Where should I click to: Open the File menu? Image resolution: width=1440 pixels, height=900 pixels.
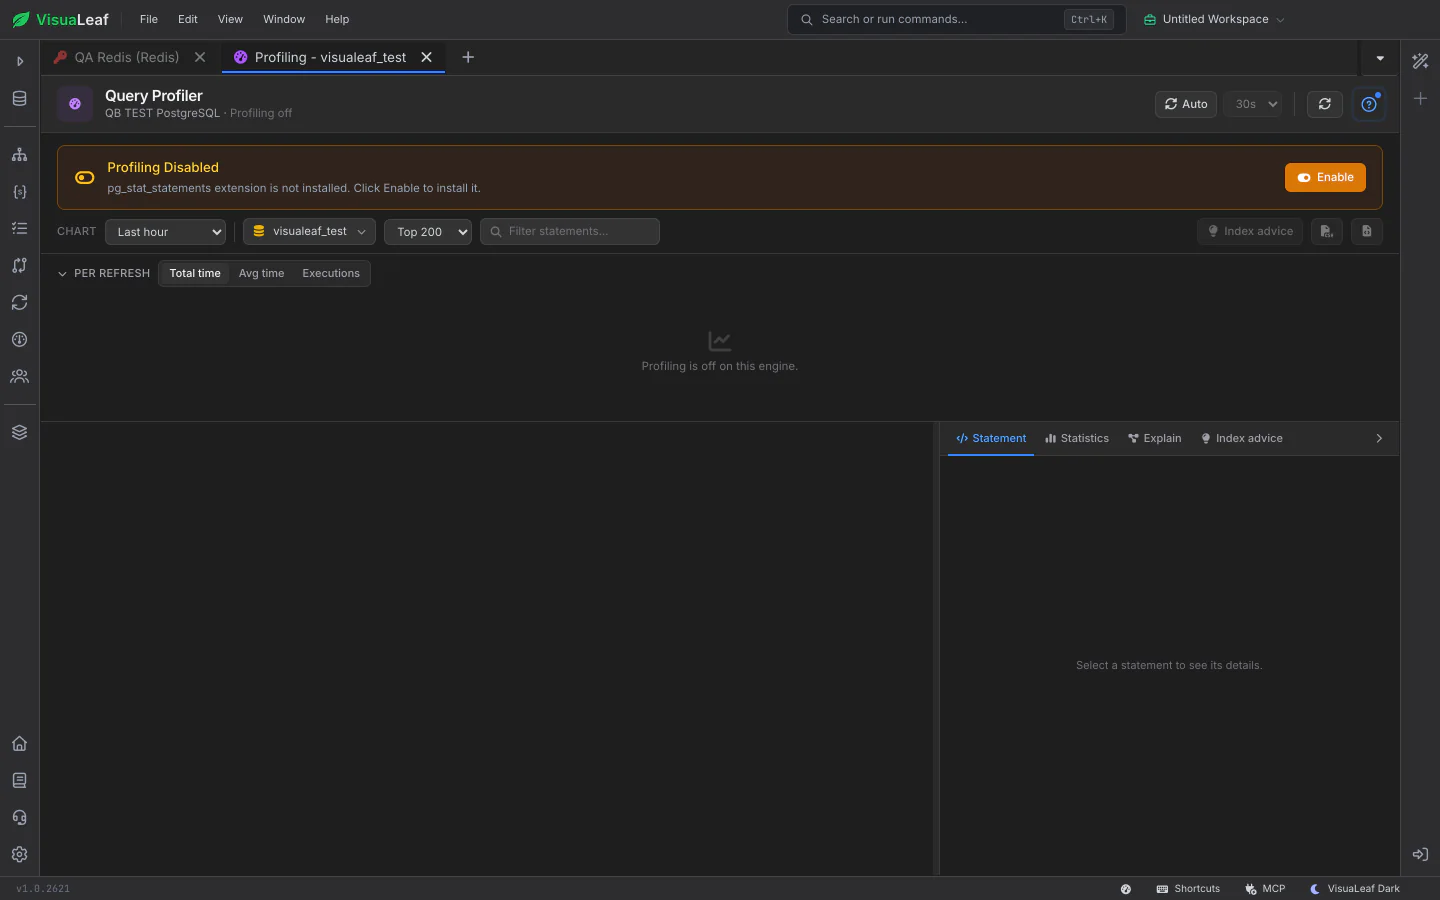click(x=149, y=20)
